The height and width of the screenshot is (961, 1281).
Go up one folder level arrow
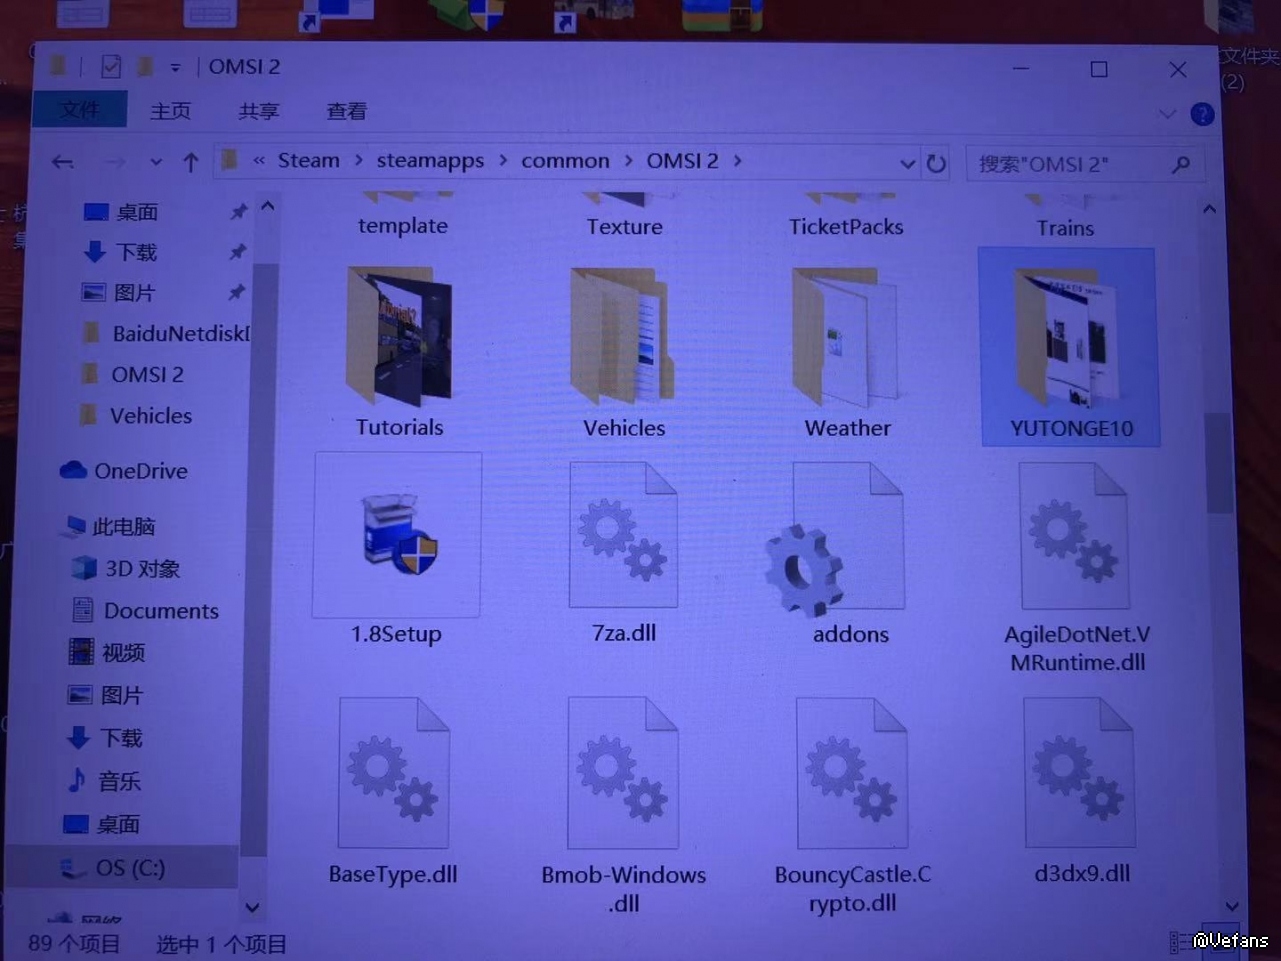click(x=191, y=162)
